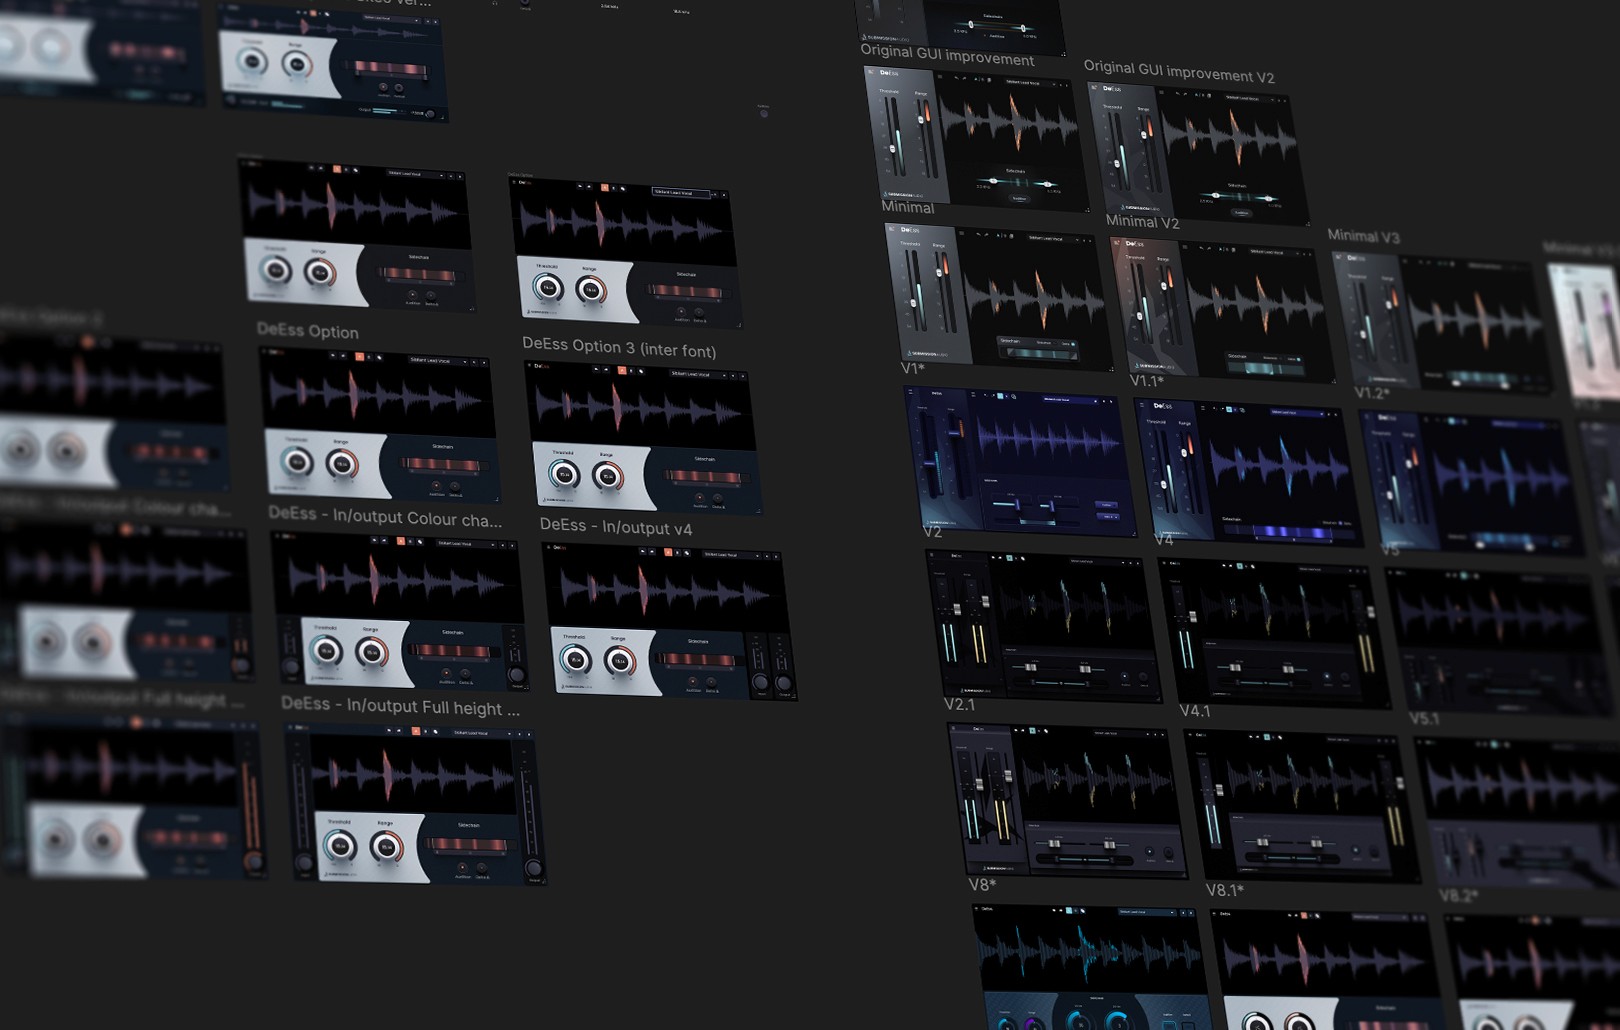Select the 'DeEss - In/output v4' frame label
1620x1030 pixels.
click(x=616, y=526)
